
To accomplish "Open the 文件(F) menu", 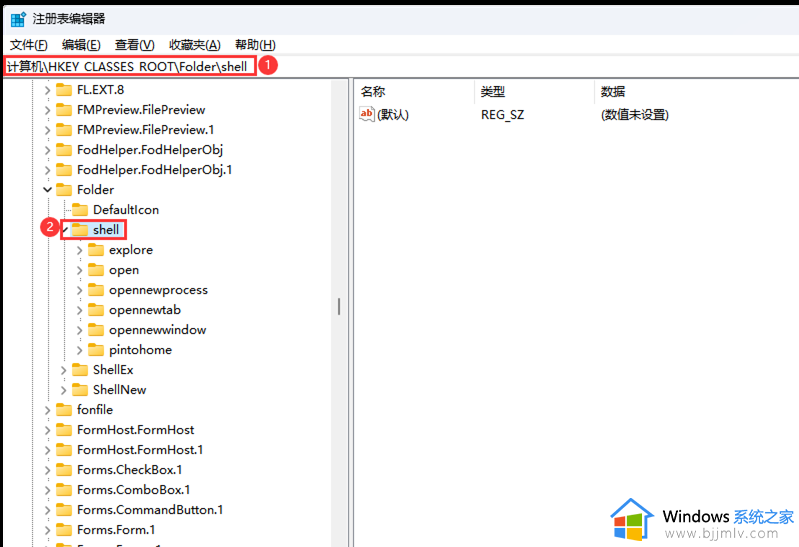I will (x=29, y=45).
